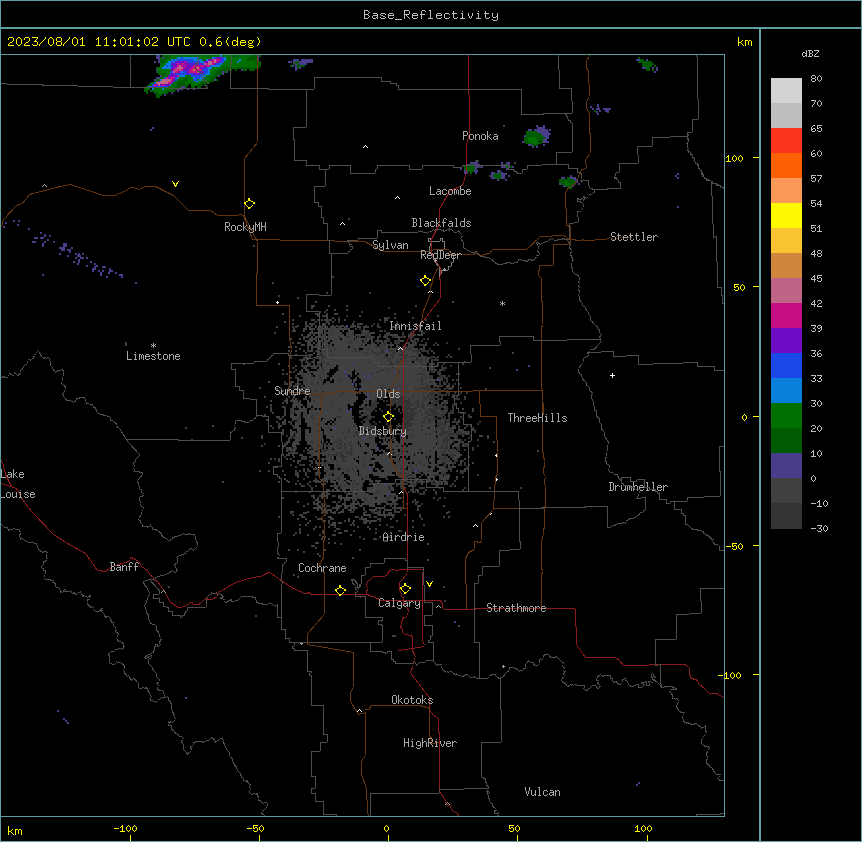Pick the orange 57-60 dBZ legend swatch
The height and width of the screenshot is (842, 862).
pos(786,165)
